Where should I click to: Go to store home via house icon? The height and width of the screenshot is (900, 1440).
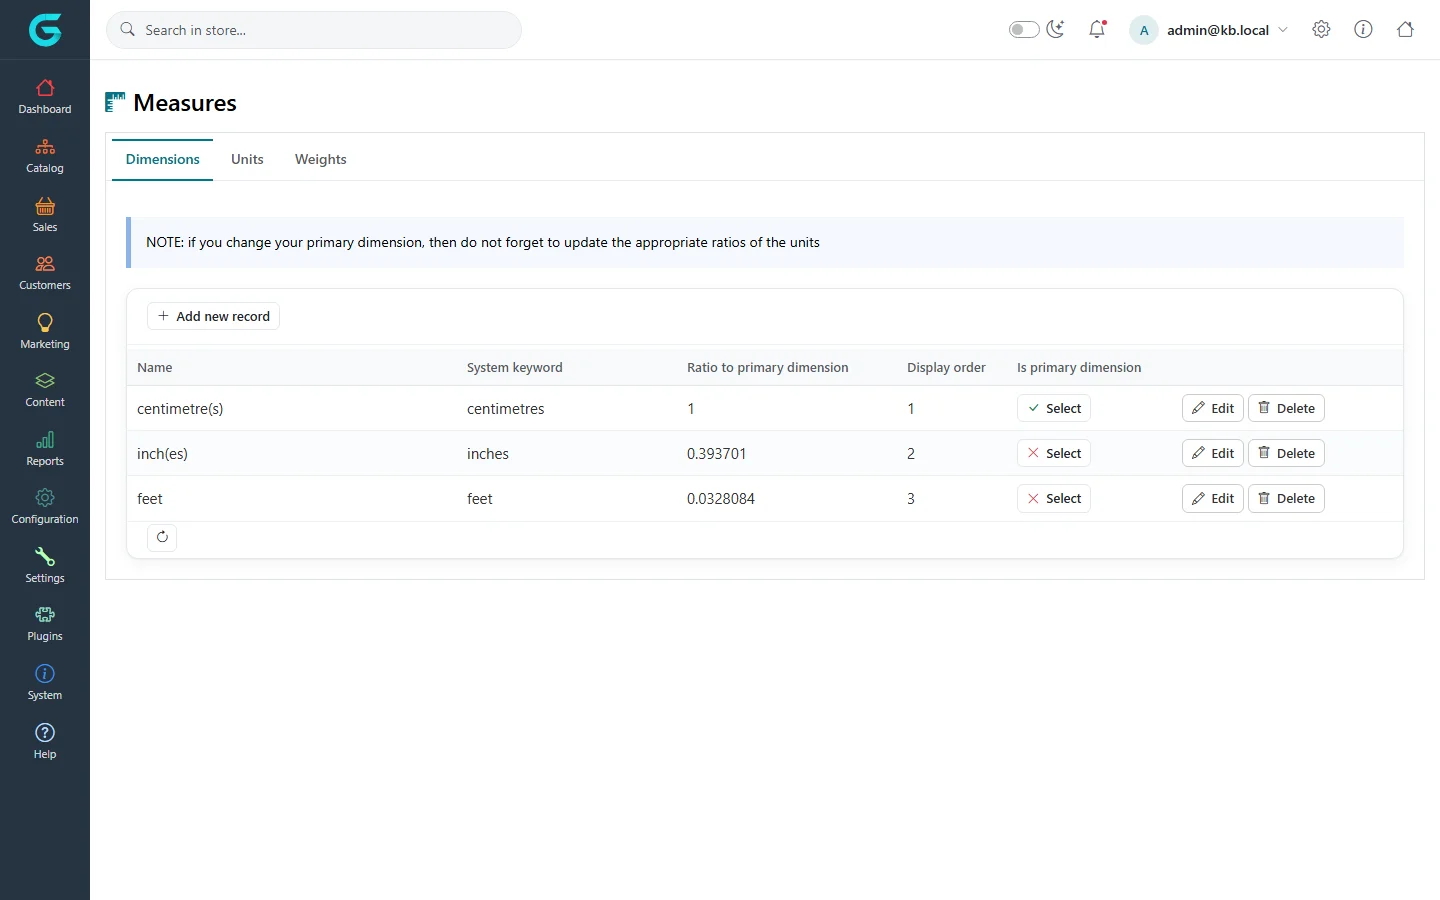click(1405, 29)
